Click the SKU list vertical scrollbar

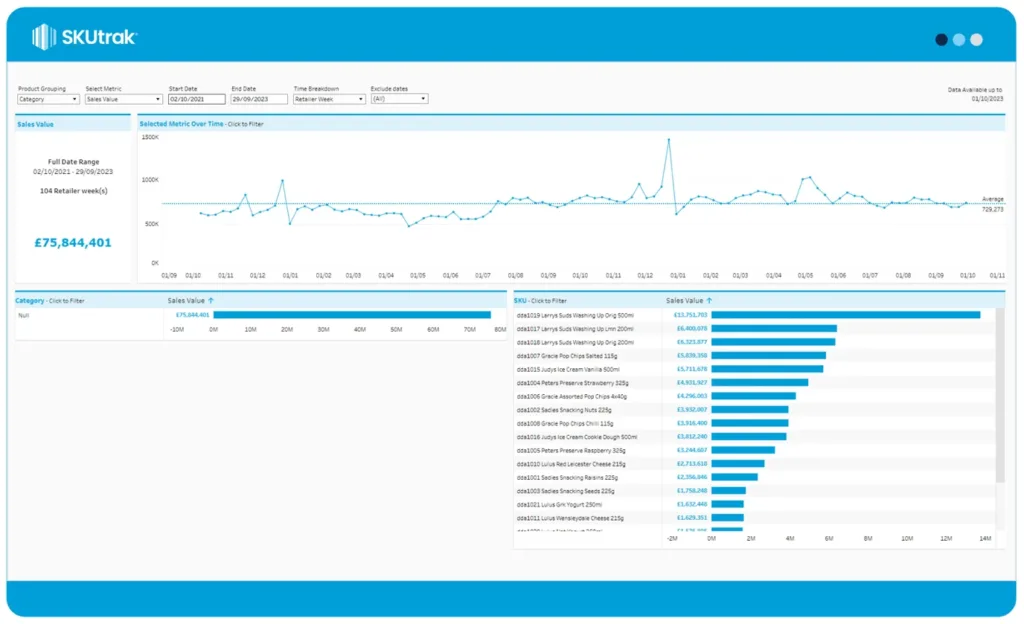tap(1000, 396)
